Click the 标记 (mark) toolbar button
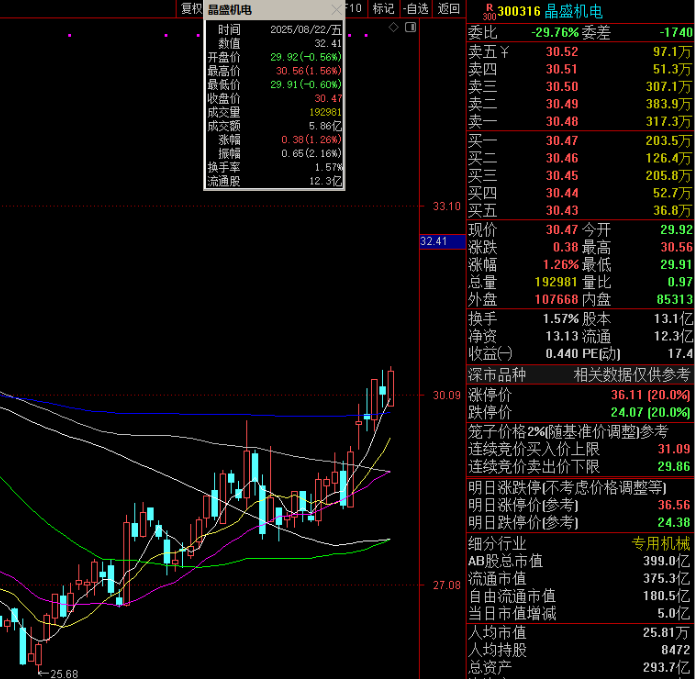The image size is (695, 679). [383, 8]
